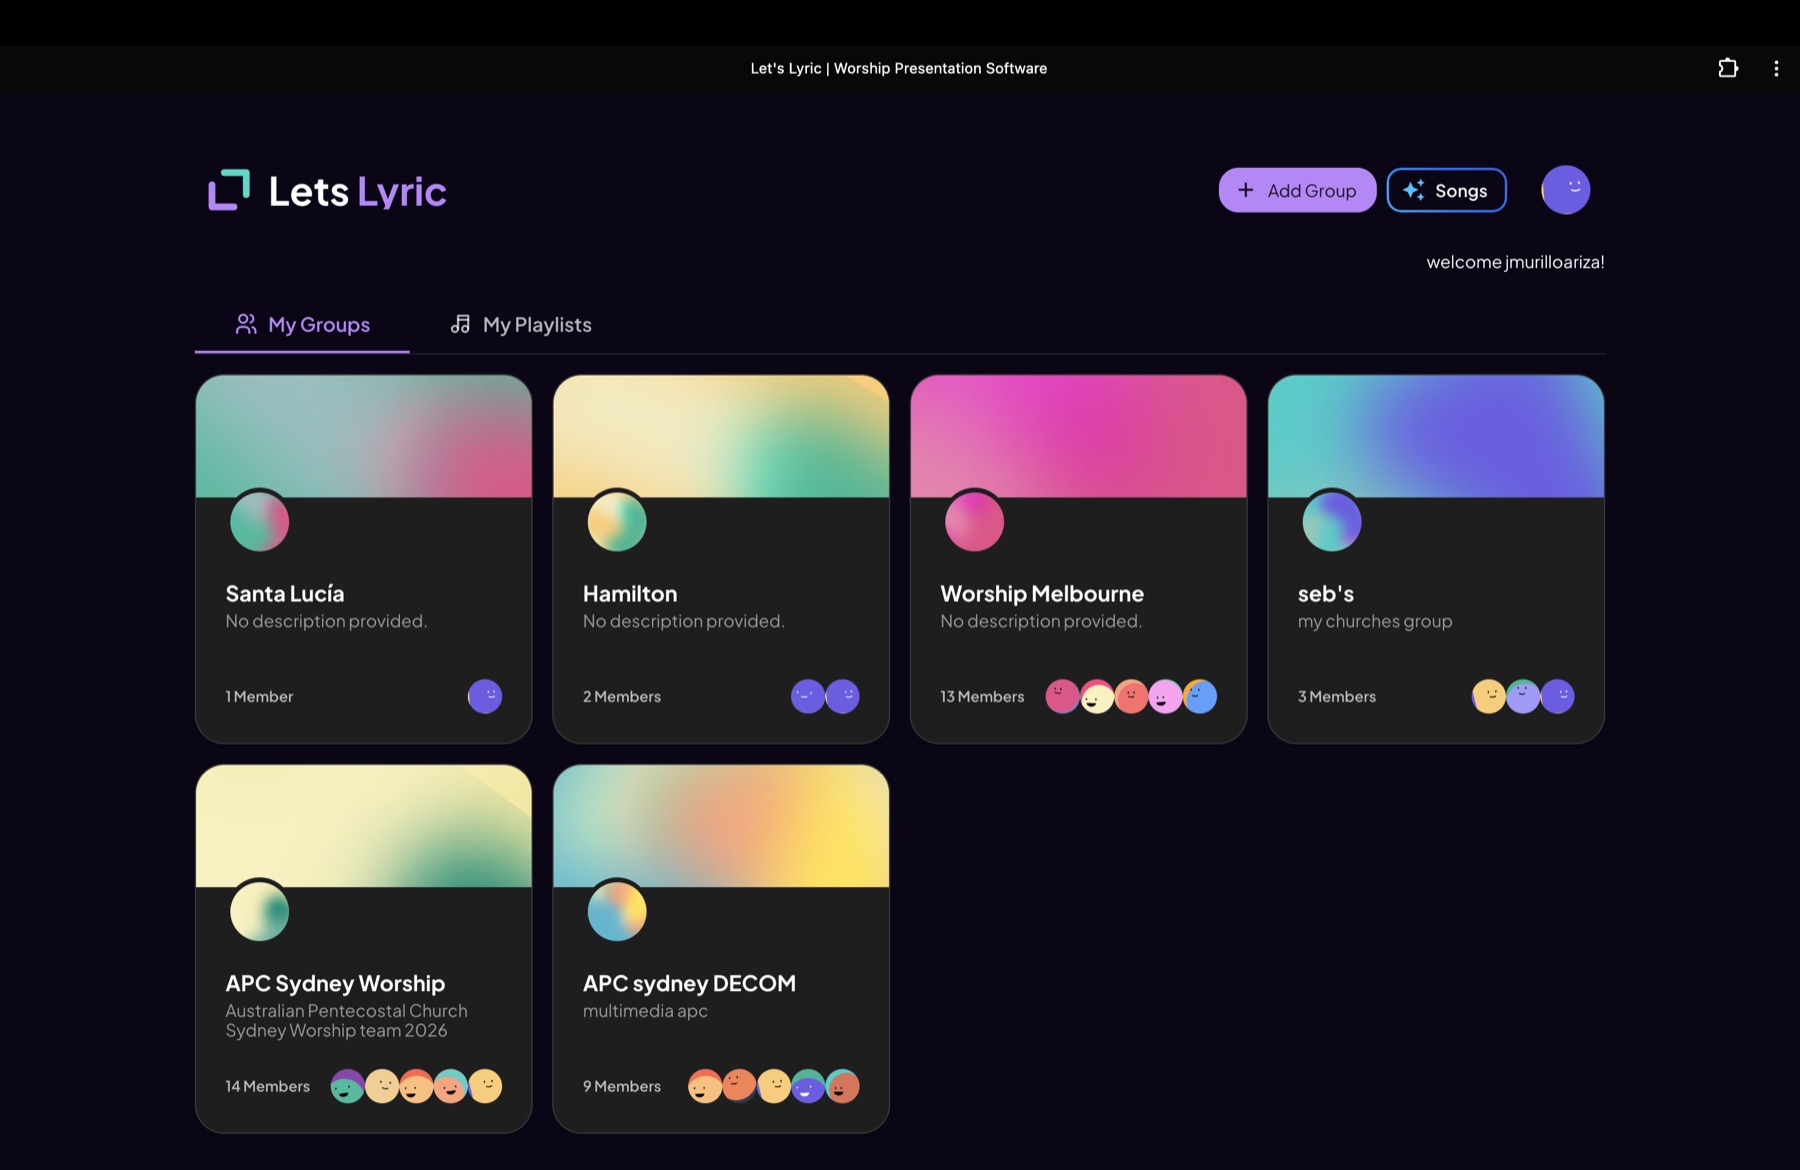Click the APC Sydney Worship round avatar
1800x1170 pixels.
point(260,911)
